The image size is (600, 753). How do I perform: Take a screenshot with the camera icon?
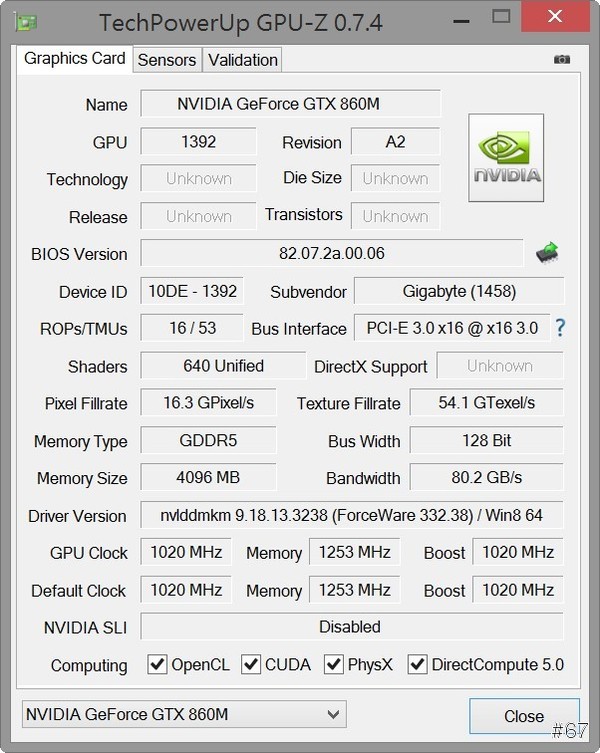click(x=562, y=59)
